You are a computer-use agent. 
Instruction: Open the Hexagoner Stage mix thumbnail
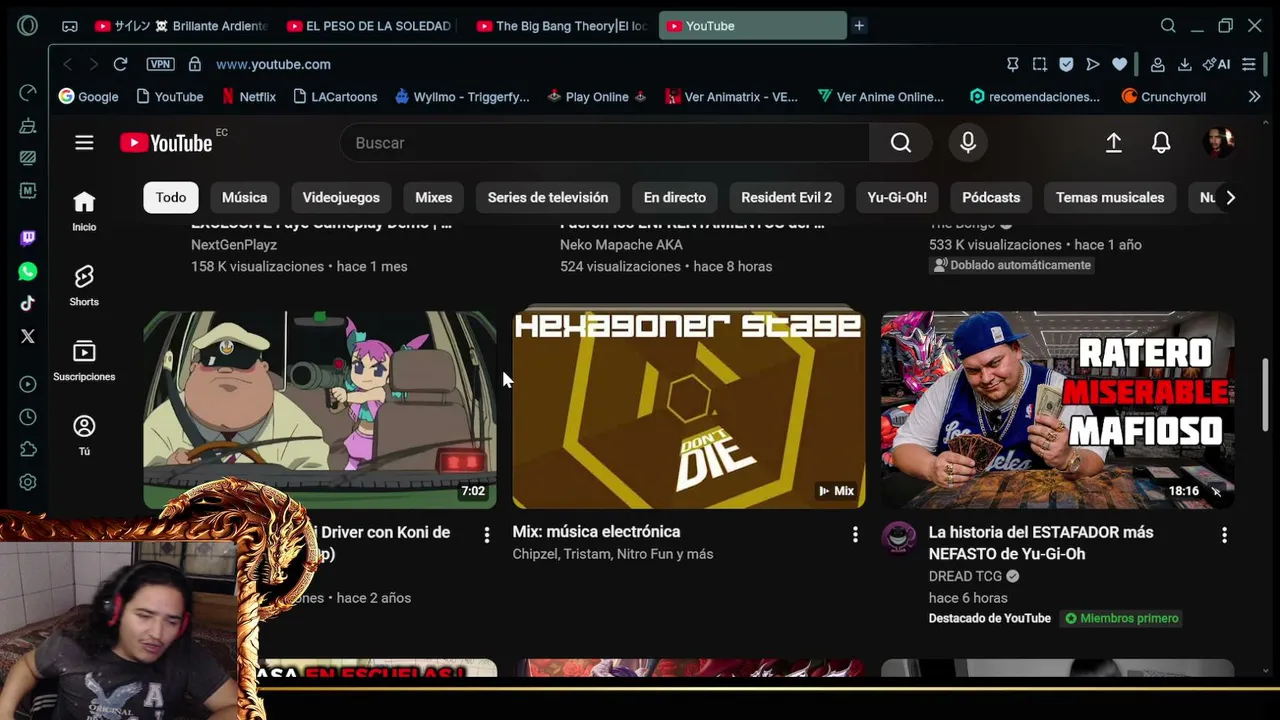click(x=689, y=409)
